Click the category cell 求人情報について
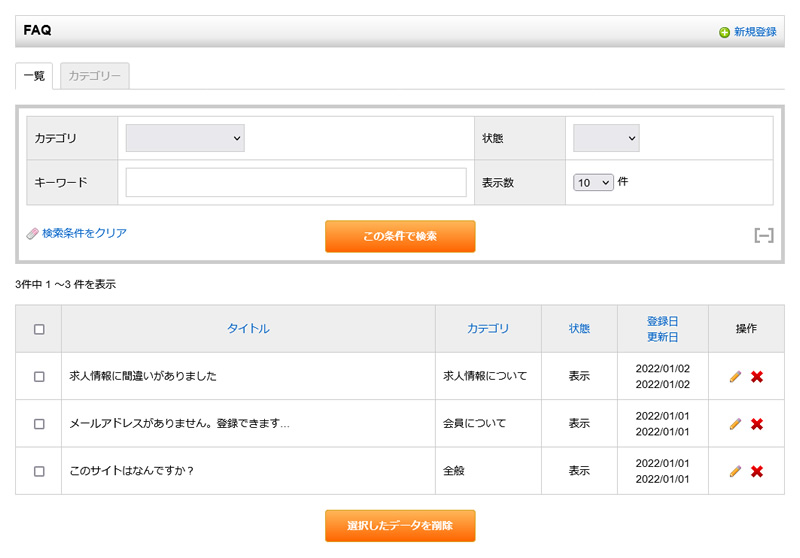Screen dimensions: 800x558 pos(485,376)
